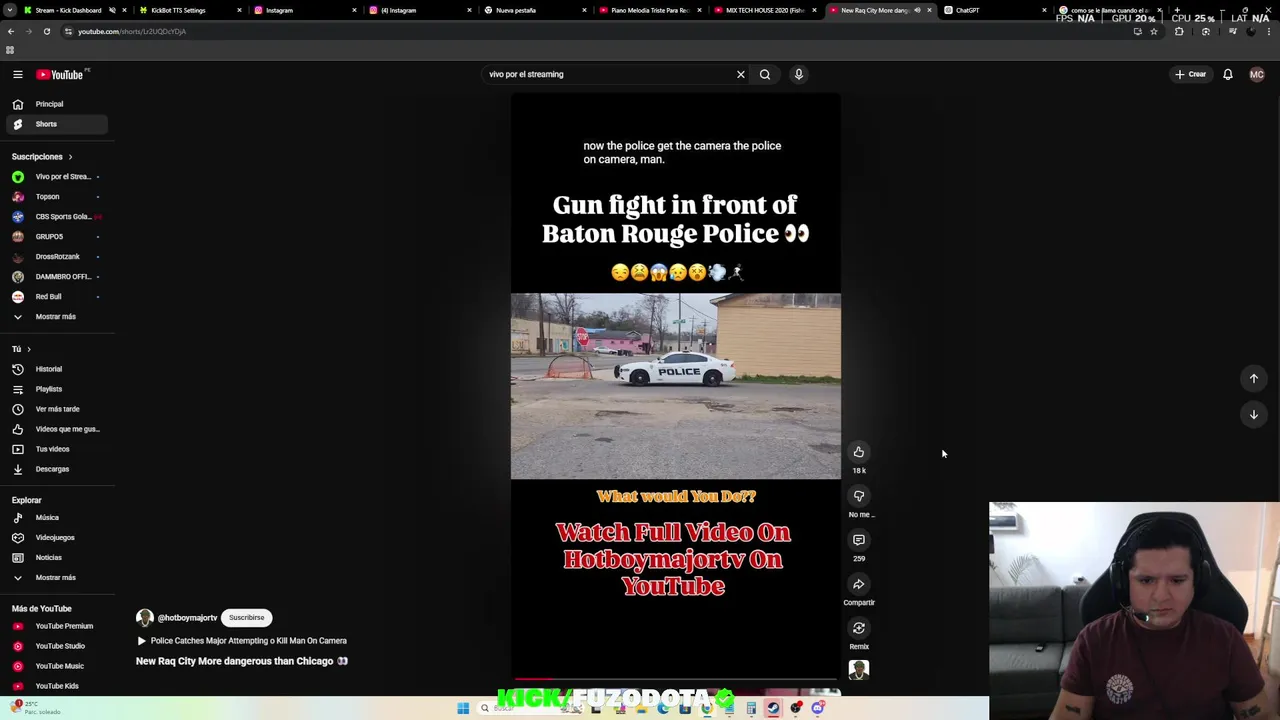
Task: Open YouTube Premium link
Action: [58, 626]
